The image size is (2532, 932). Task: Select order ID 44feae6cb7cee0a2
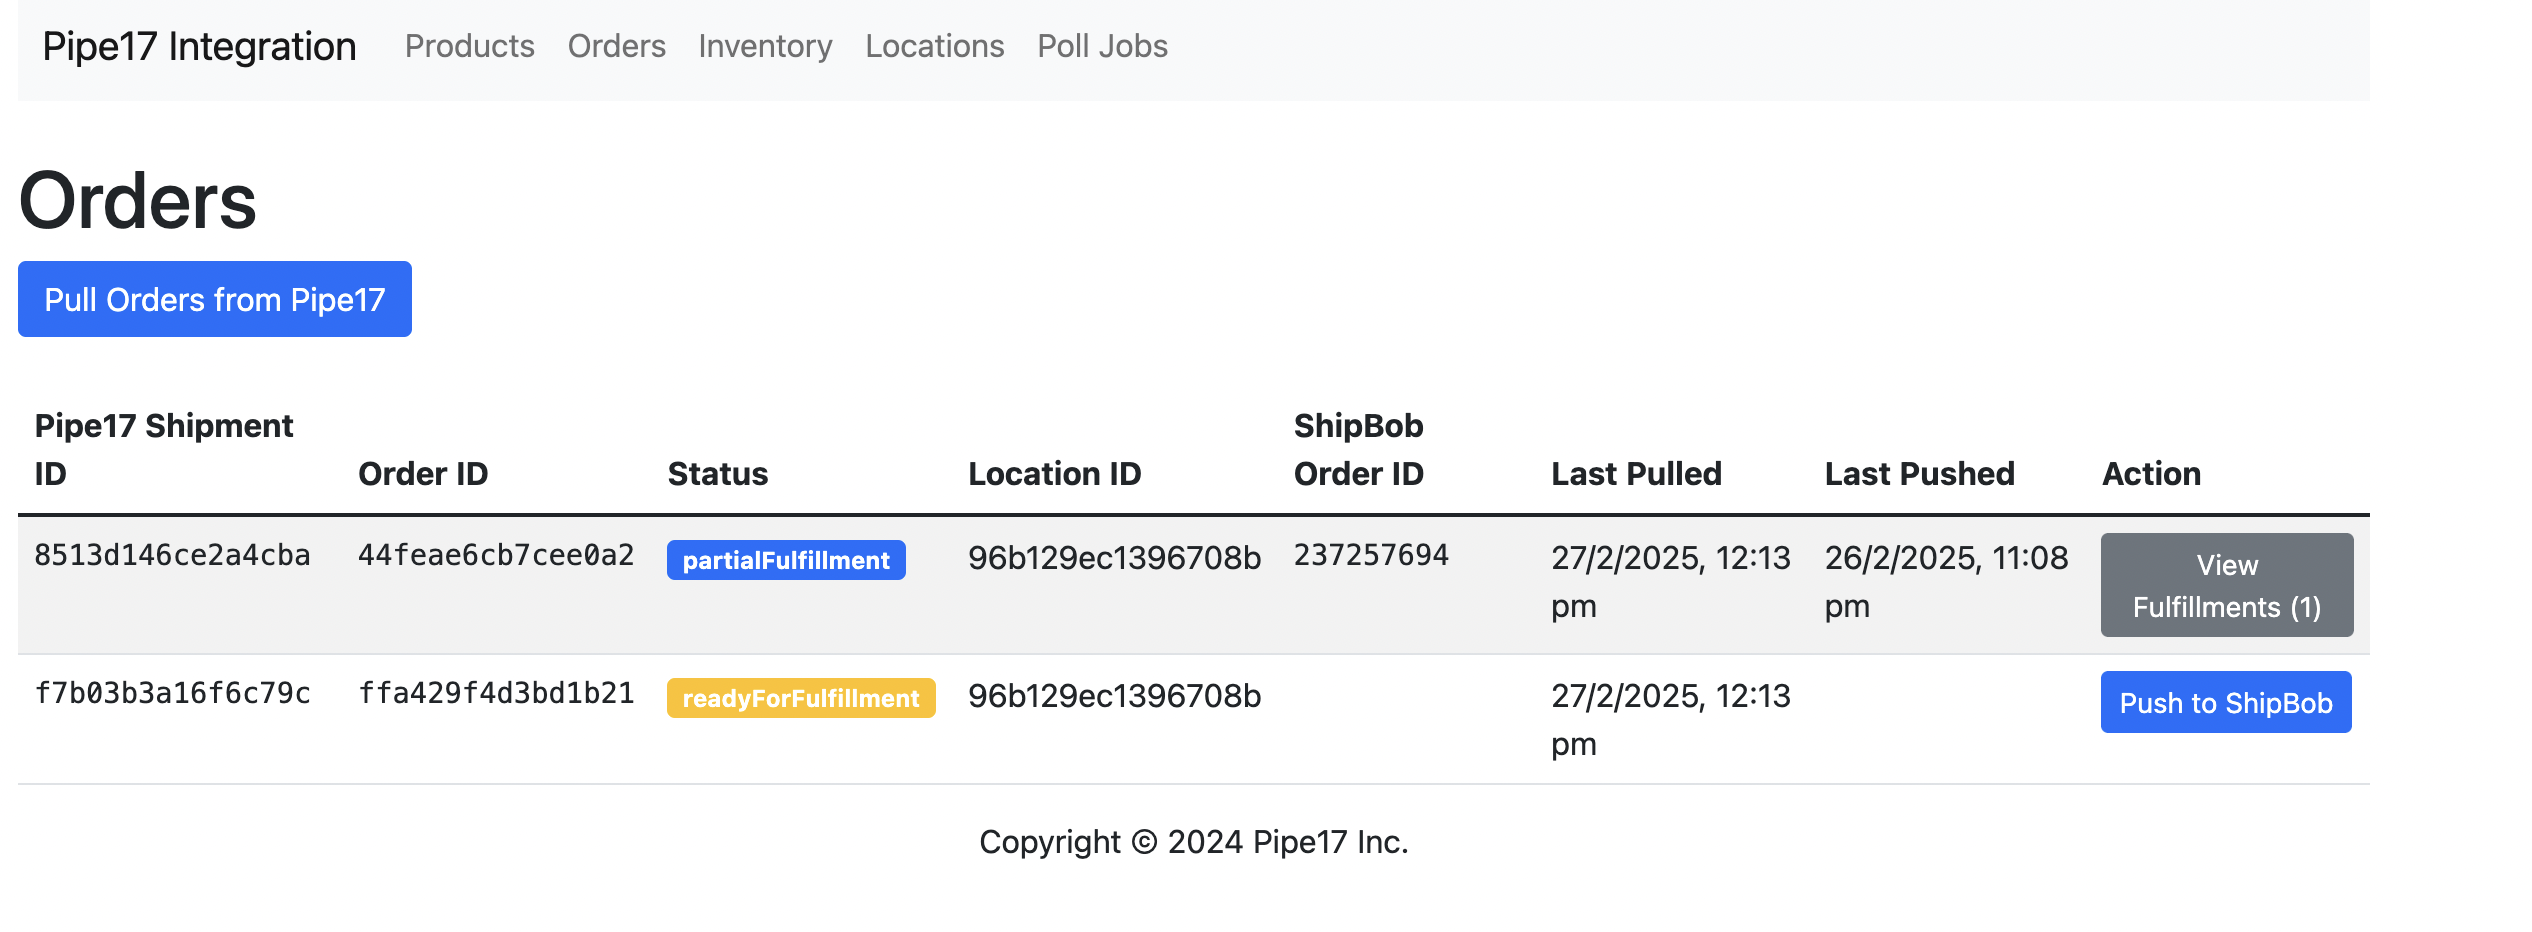pyautogui.click(x=496, y=555)
